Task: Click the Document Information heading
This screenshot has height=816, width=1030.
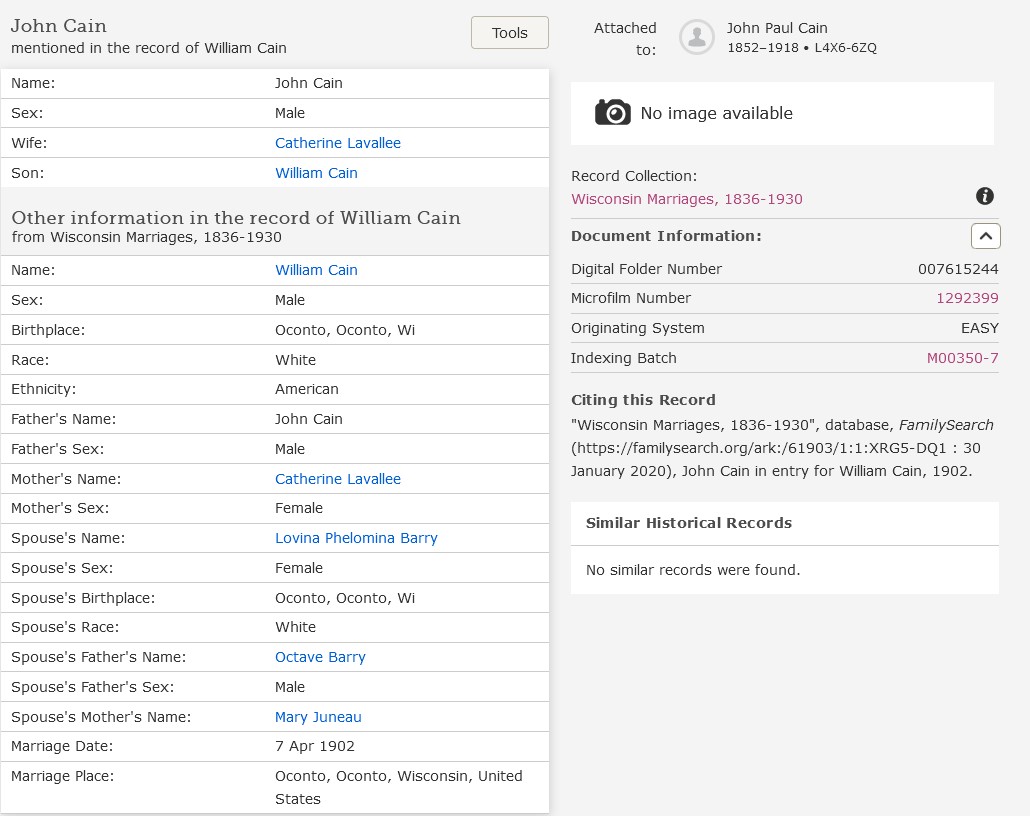Action: 666,236
